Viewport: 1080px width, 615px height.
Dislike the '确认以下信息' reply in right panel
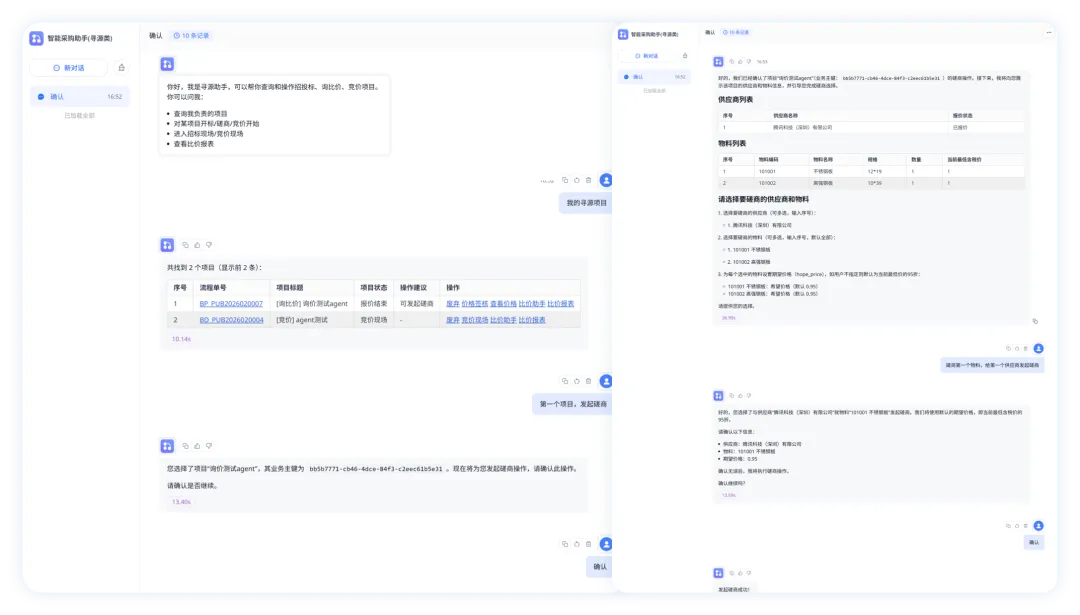coord(749,396)
